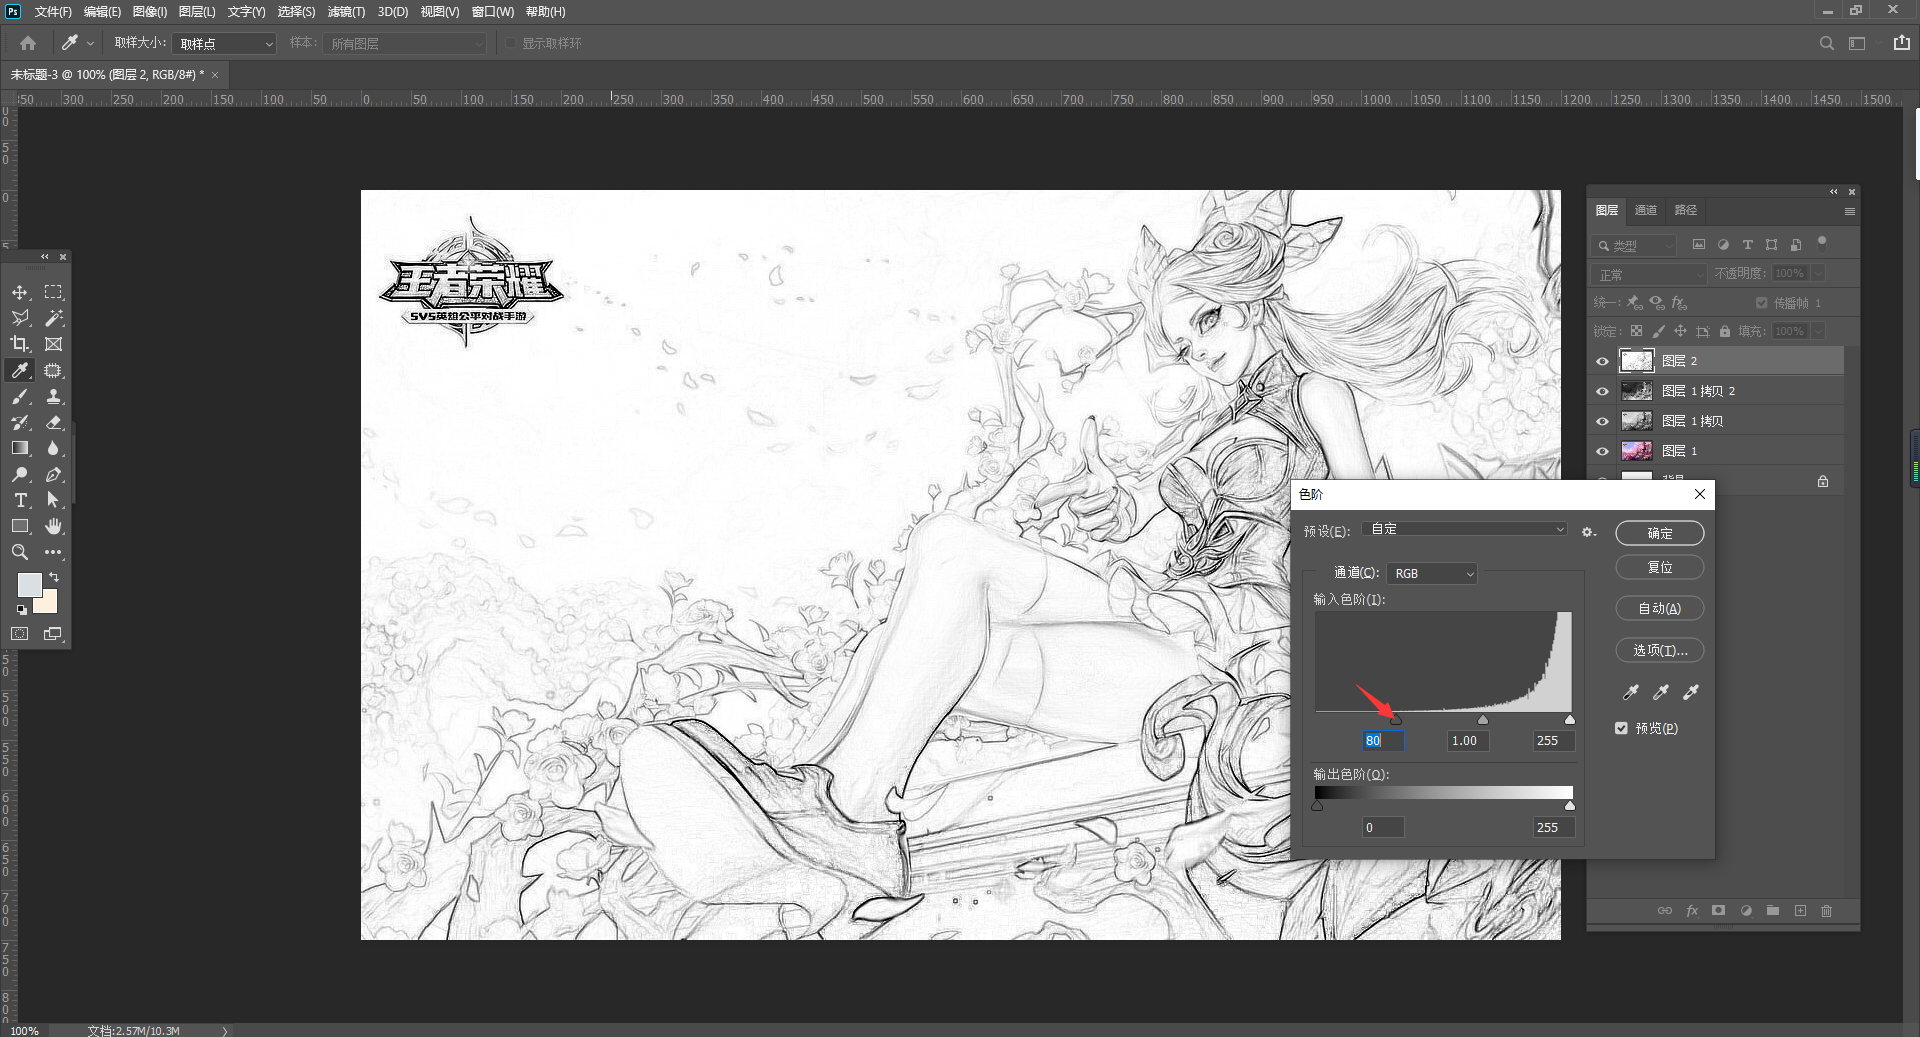This screenshot has width=1920, height=1037.
Task: Open 选项(T)... options in Levels
Action: point(1660,650)
